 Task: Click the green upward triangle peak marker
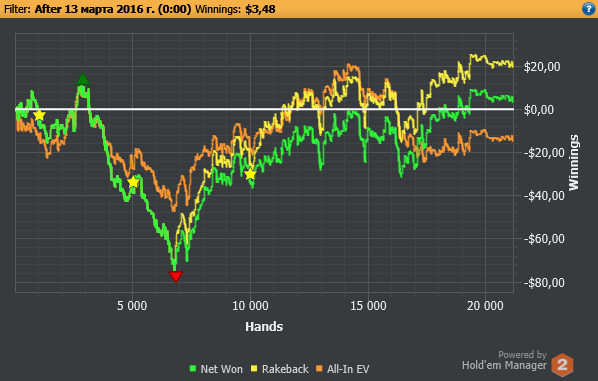[x=82, y=79]
